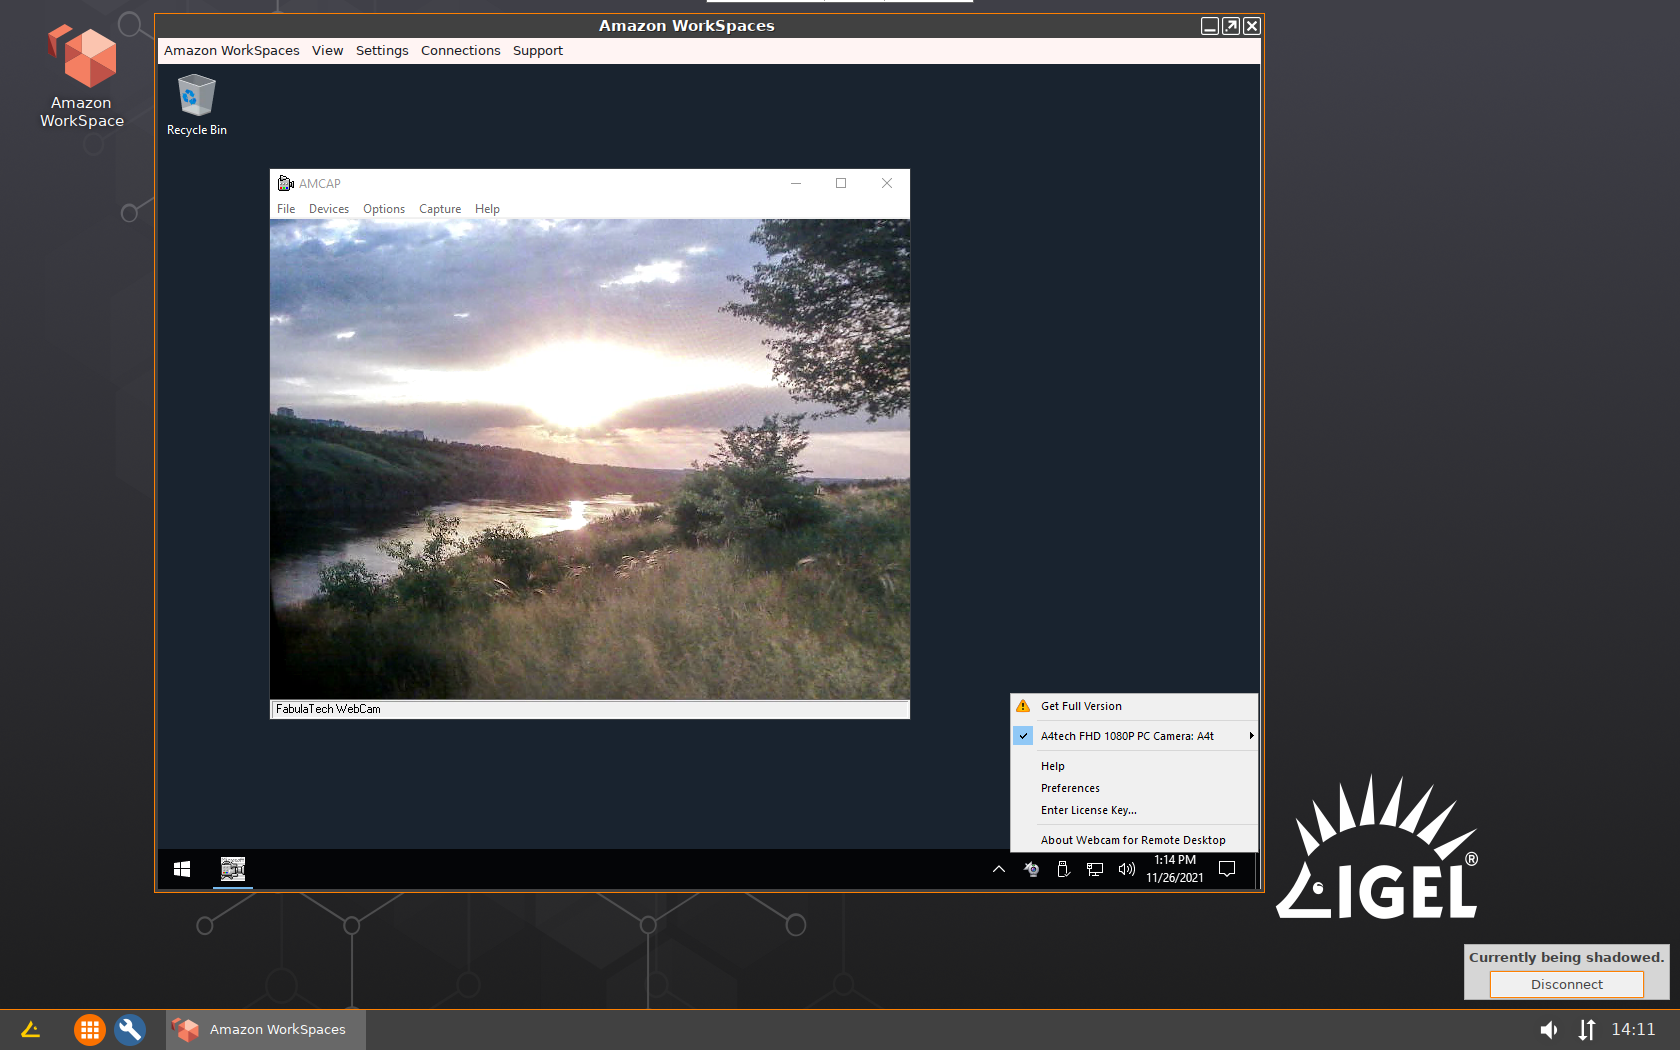Open the AMCAP Options menu
Viewport: 1680px width, 1050px height.
click(384, 209)
